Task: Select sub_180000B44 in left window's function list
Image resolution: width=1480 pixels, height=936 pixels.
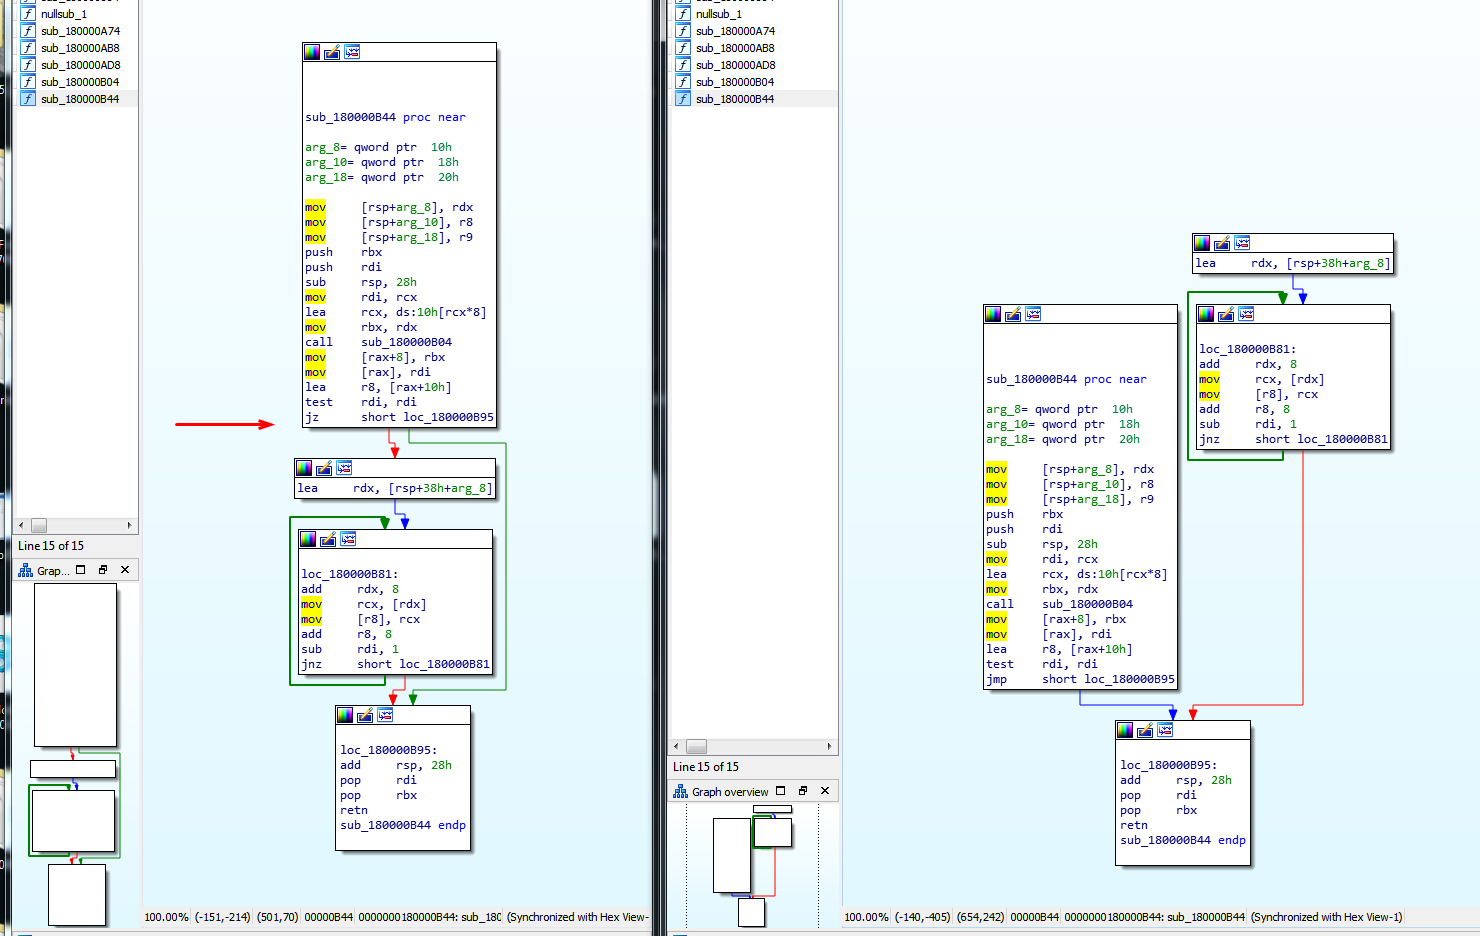Action: pos(78,99)
